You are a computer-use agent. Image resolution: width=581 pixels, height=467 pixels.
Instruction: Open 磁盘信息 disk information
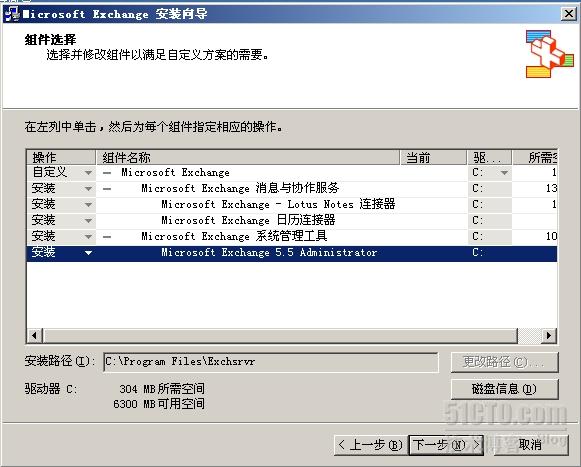[x=504, y=389]
